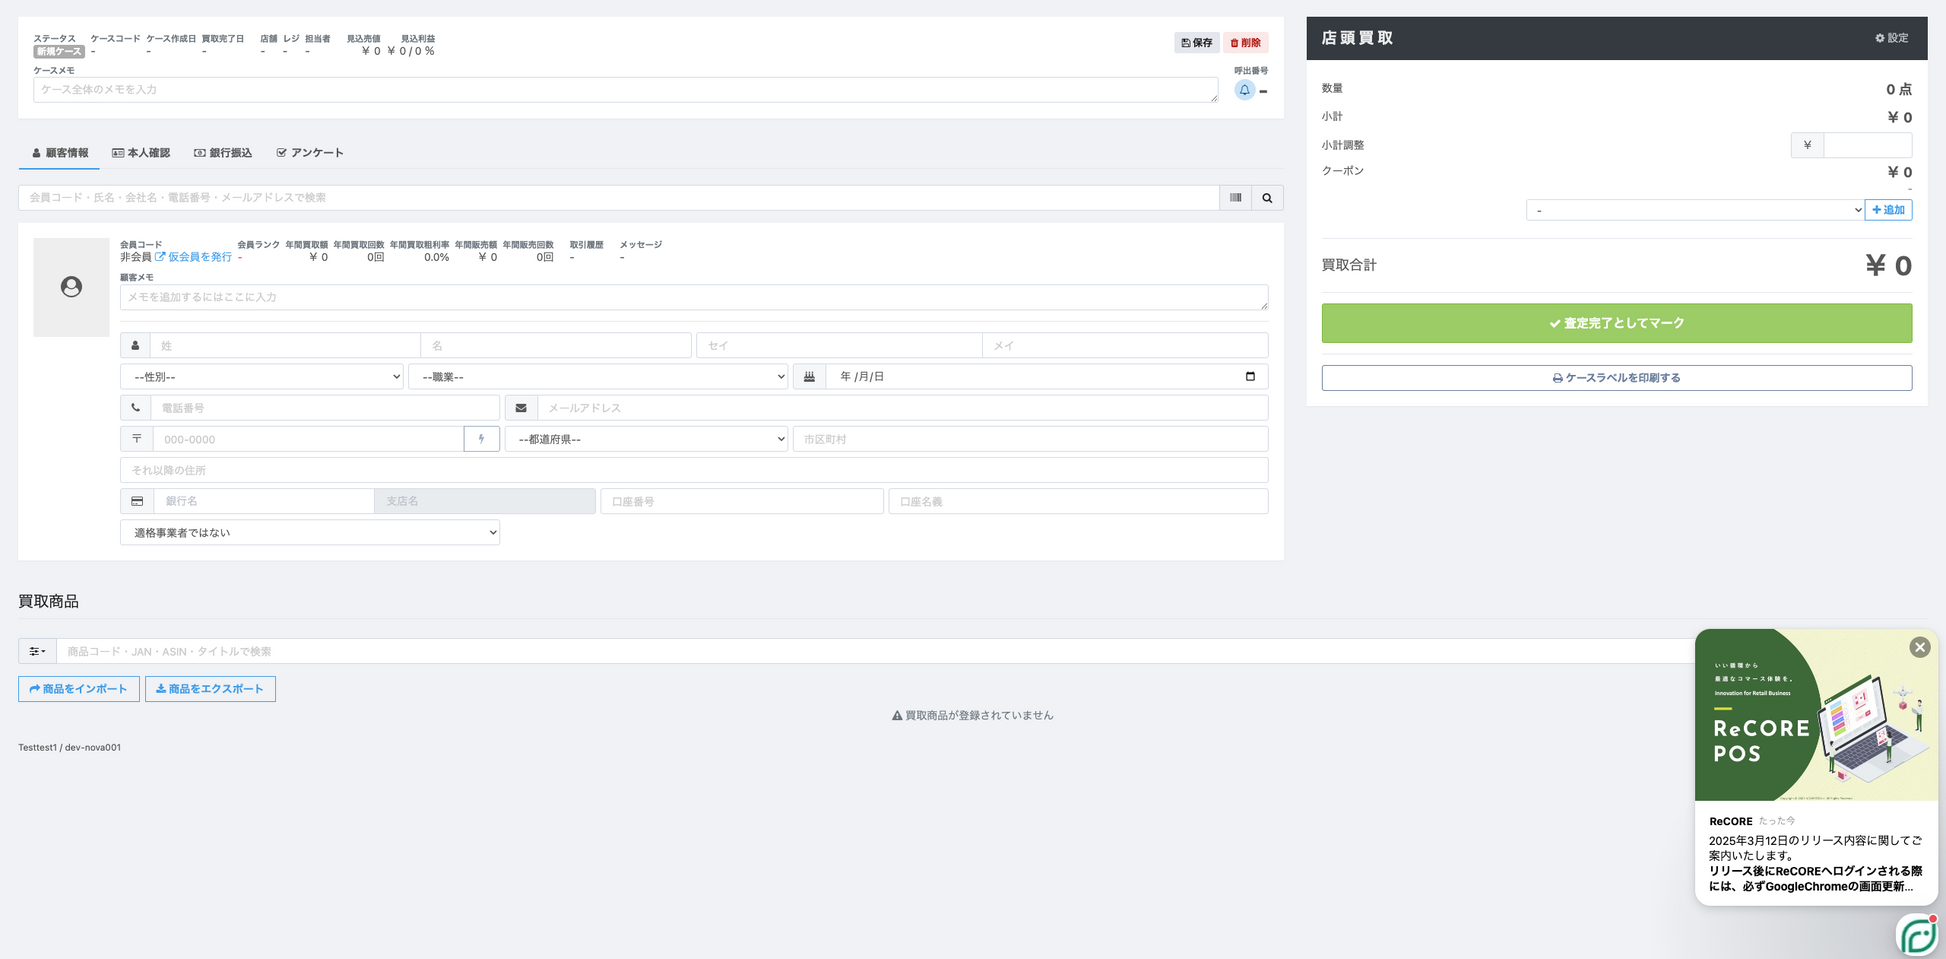Switch to the 本人確認 tab
Screen dimensions: 1946x959
tap(141, 153)
